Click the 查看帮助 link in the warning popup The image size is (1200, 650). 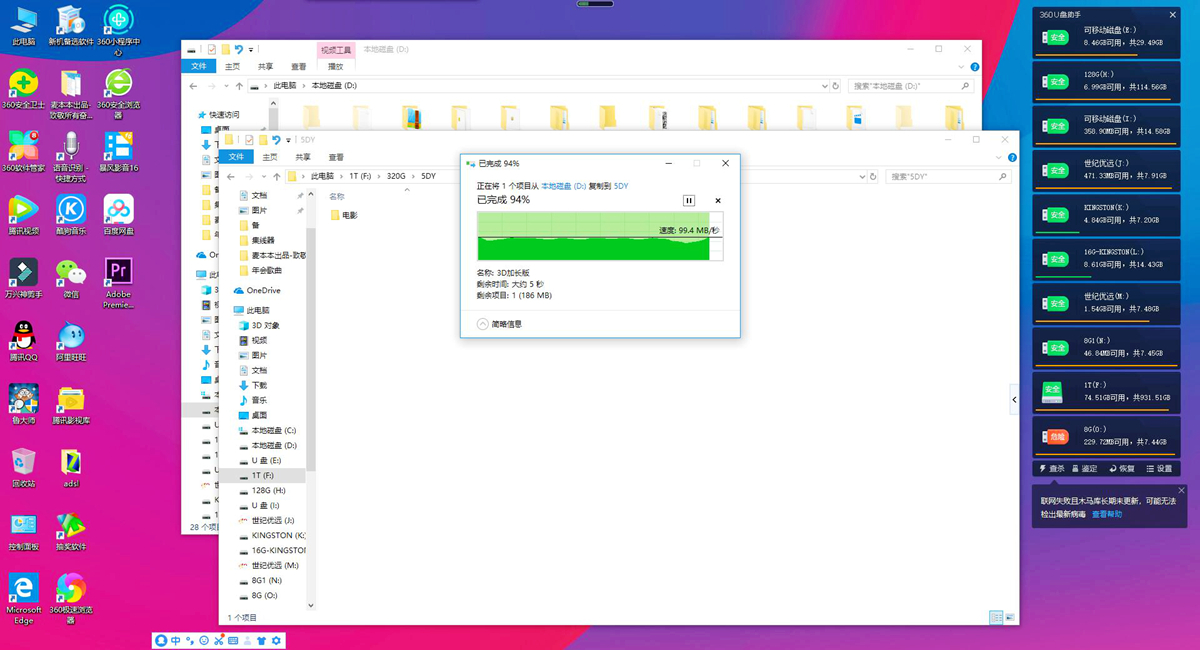click(x=1106, y=514)
